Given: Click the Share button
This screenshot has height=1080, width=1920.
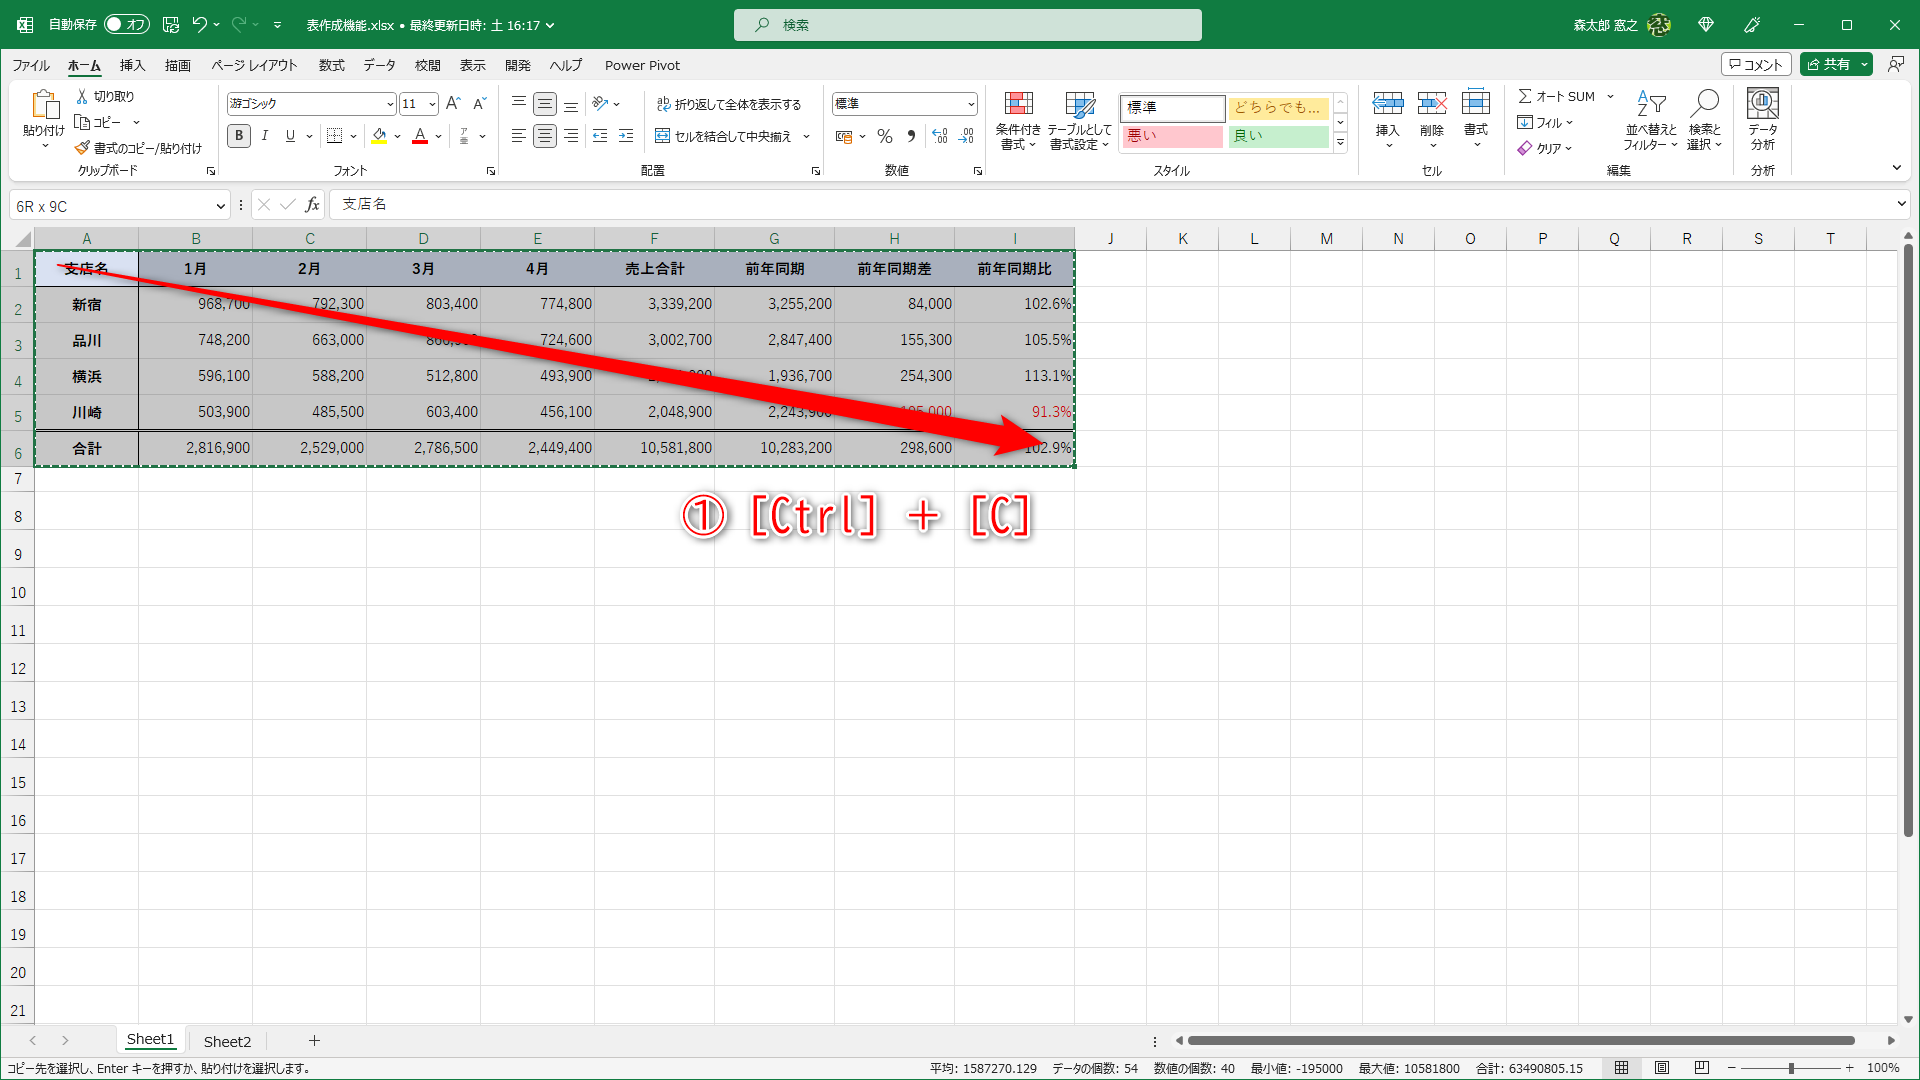Looking at the screenshot, I should click(1829, 64).
